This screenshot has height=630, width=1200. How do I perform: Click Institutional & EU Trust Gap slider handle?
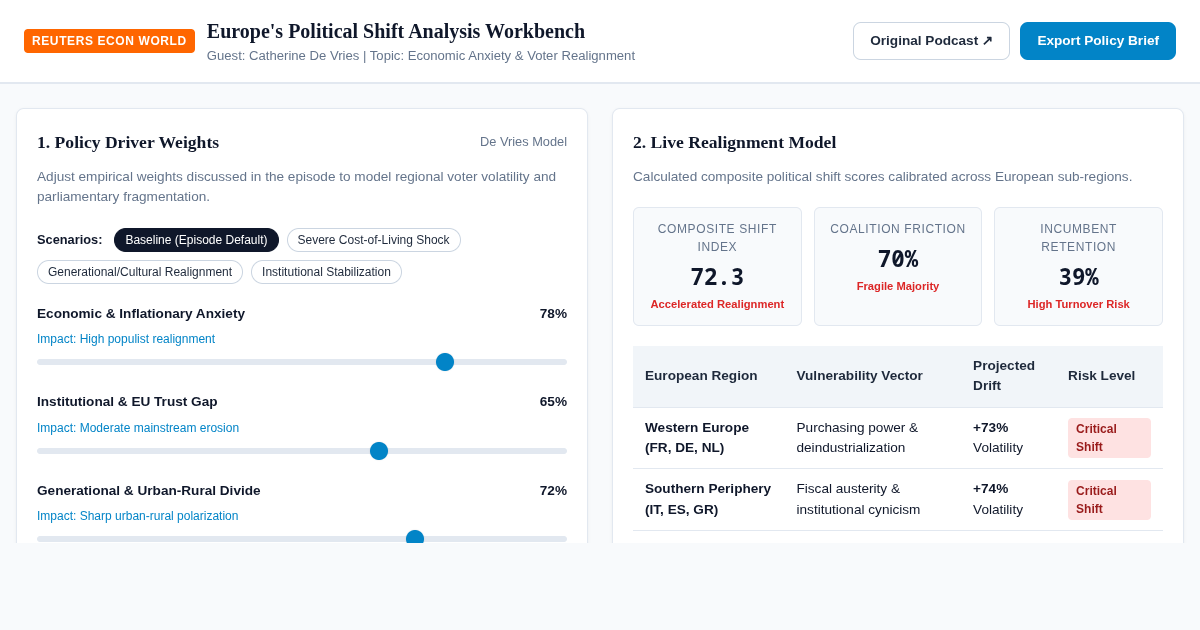tap(379, 451)
